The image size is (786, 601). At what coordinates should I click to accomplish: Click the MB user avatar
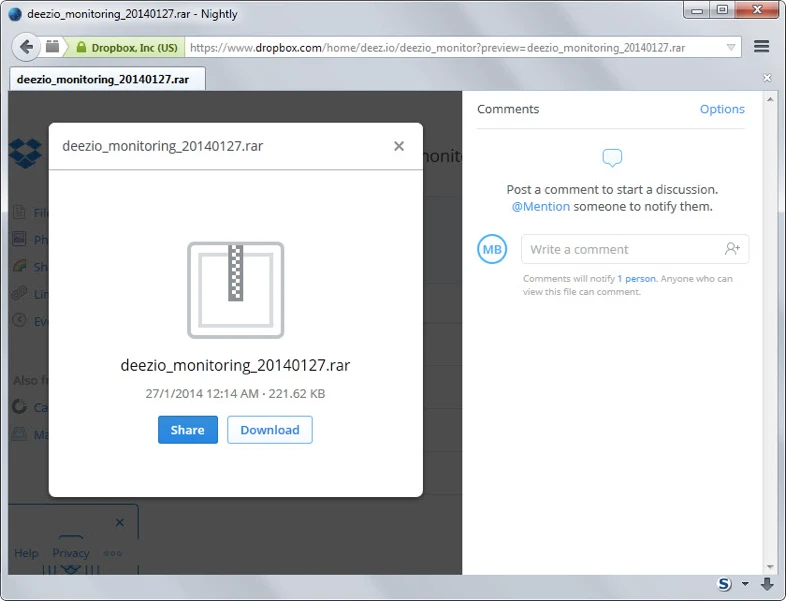(492, 249)
